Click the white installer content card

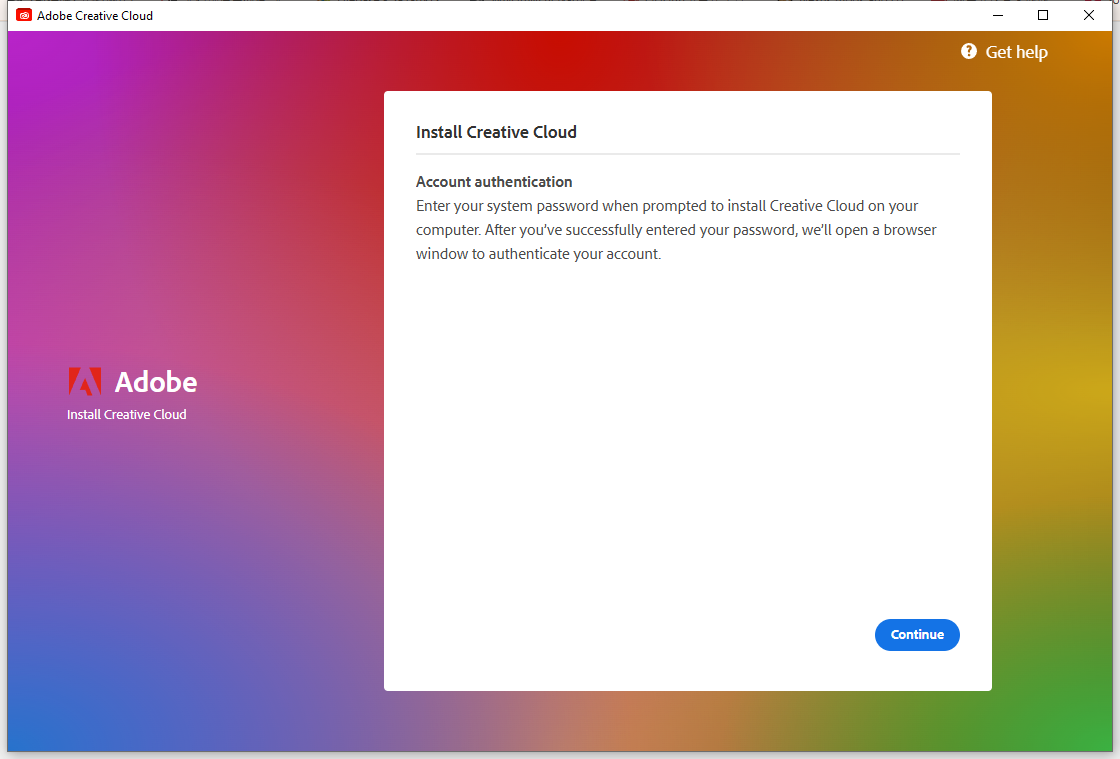point(688,450)
